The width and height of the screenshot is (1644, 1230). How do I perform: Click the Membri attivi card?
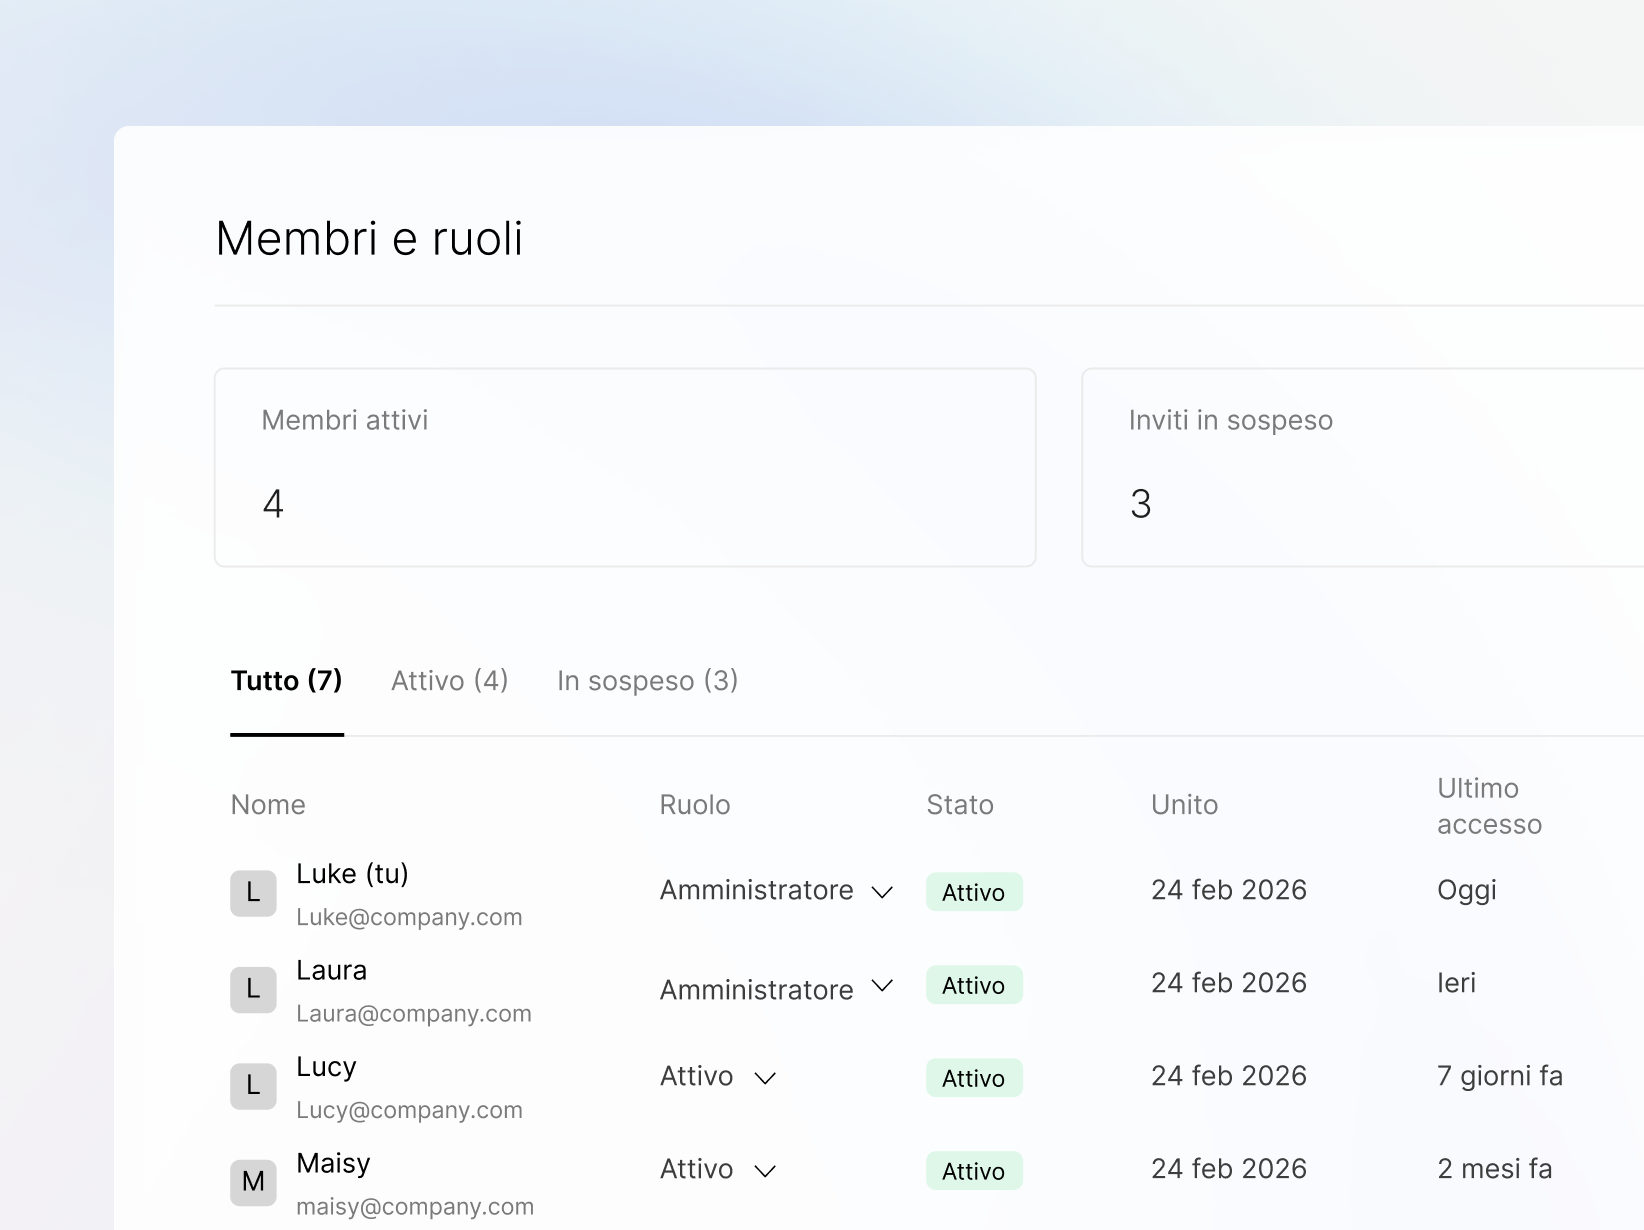625,468
